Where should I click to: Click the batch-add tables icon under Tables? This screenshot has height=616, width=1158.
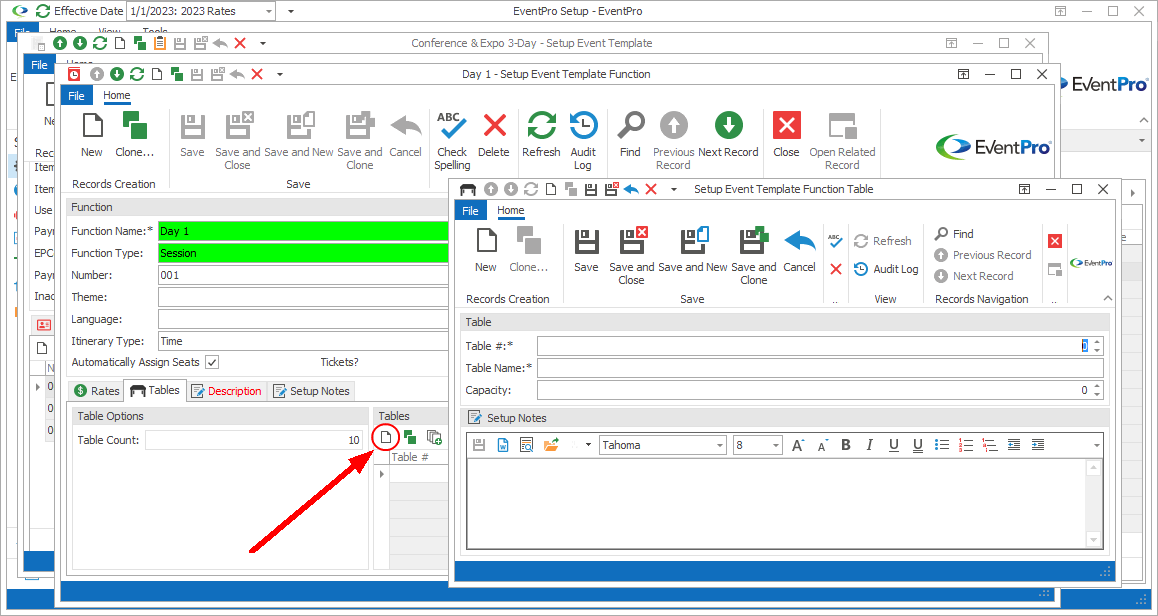(x=434, y=437)
